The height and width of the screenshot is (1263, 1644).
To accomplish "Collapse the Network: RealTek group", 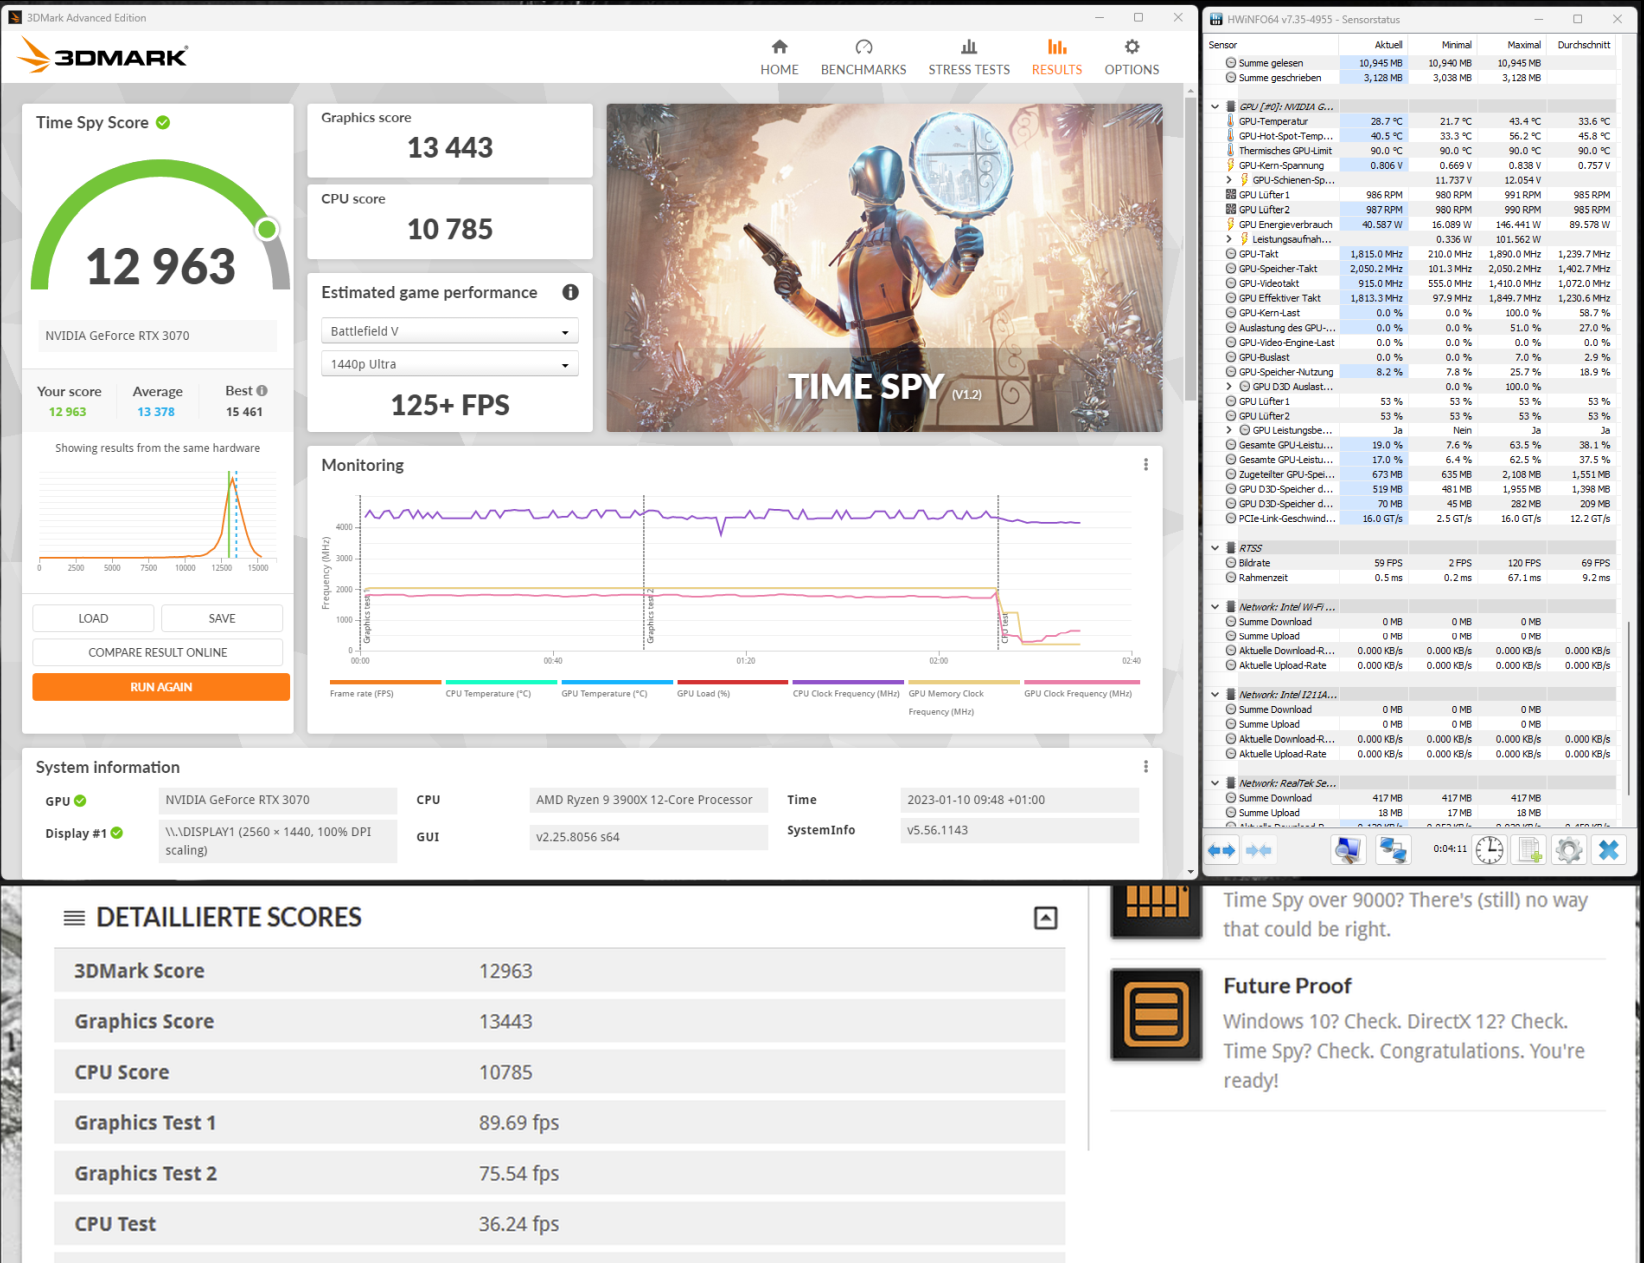I will (1215, 783).
